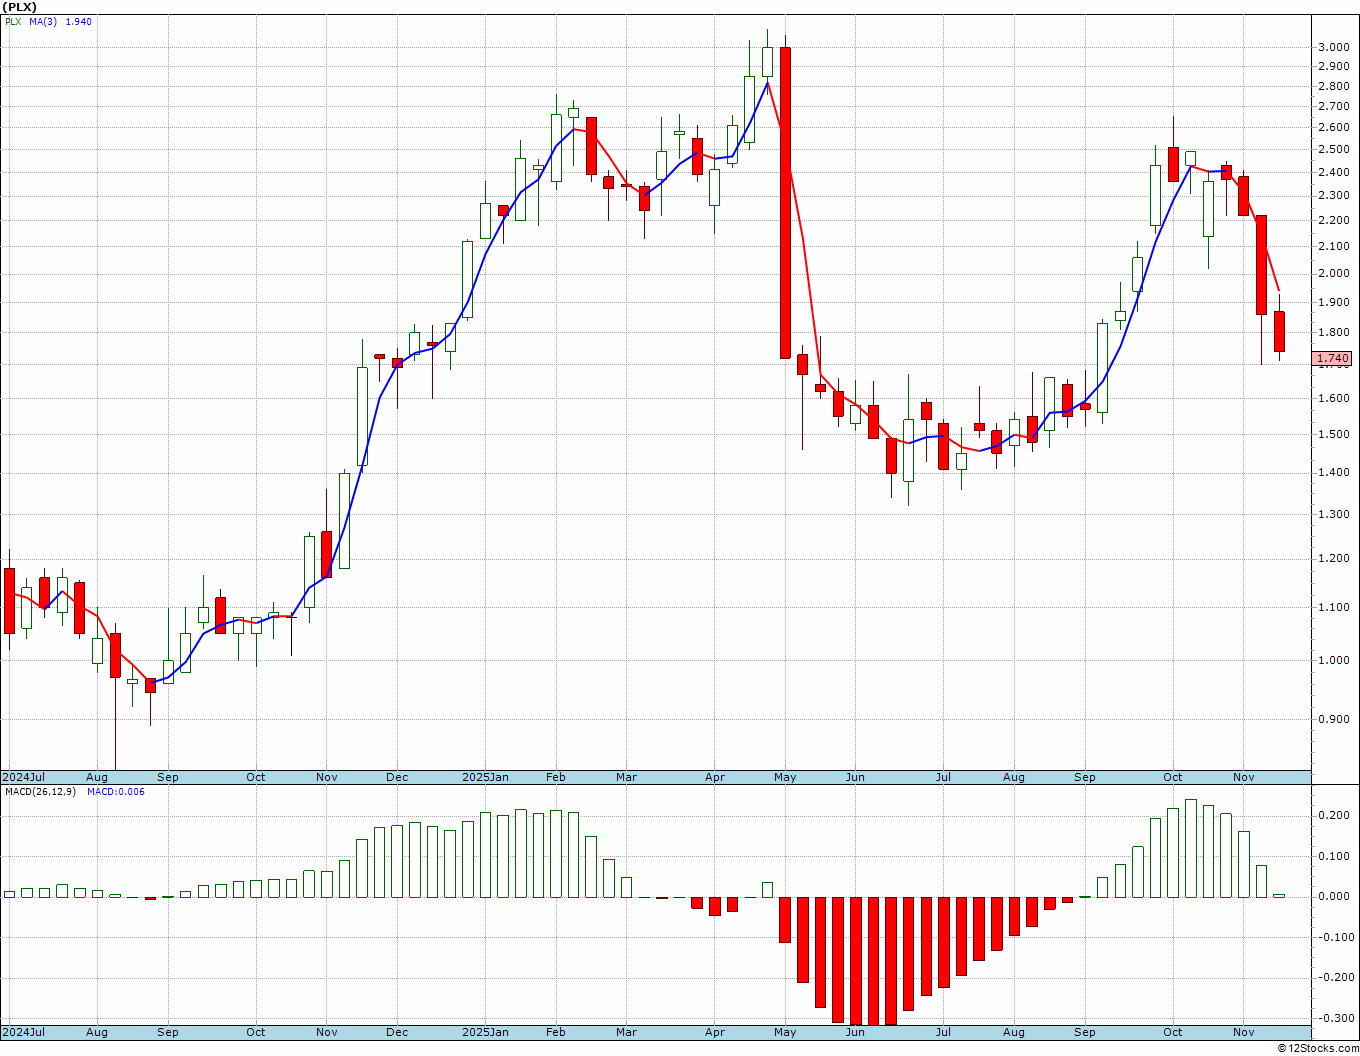Select May on the price chart date axis
Image resolution: width=1360 pixels, height=1056 pixels.
click(x=786, y=777)
